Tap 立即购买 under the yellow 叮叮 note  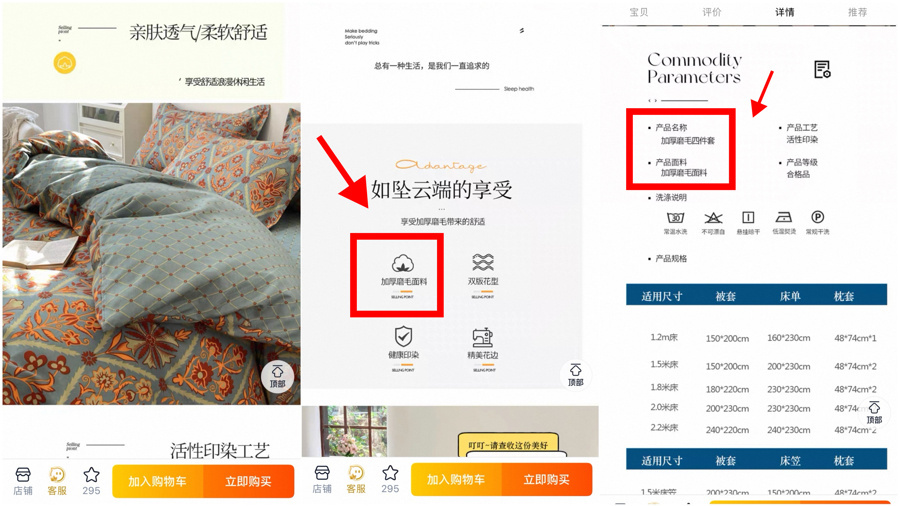[x=546, y=480]
